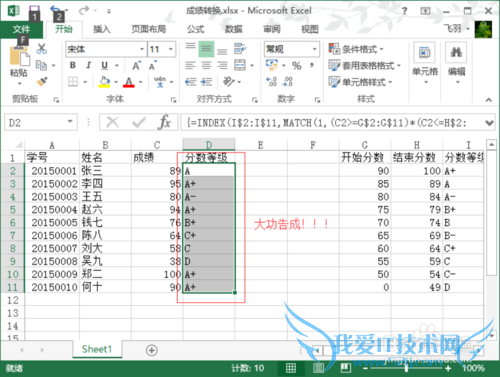
Task: Open 条件格式 conditional formatting menu
Action: (356, 49)
